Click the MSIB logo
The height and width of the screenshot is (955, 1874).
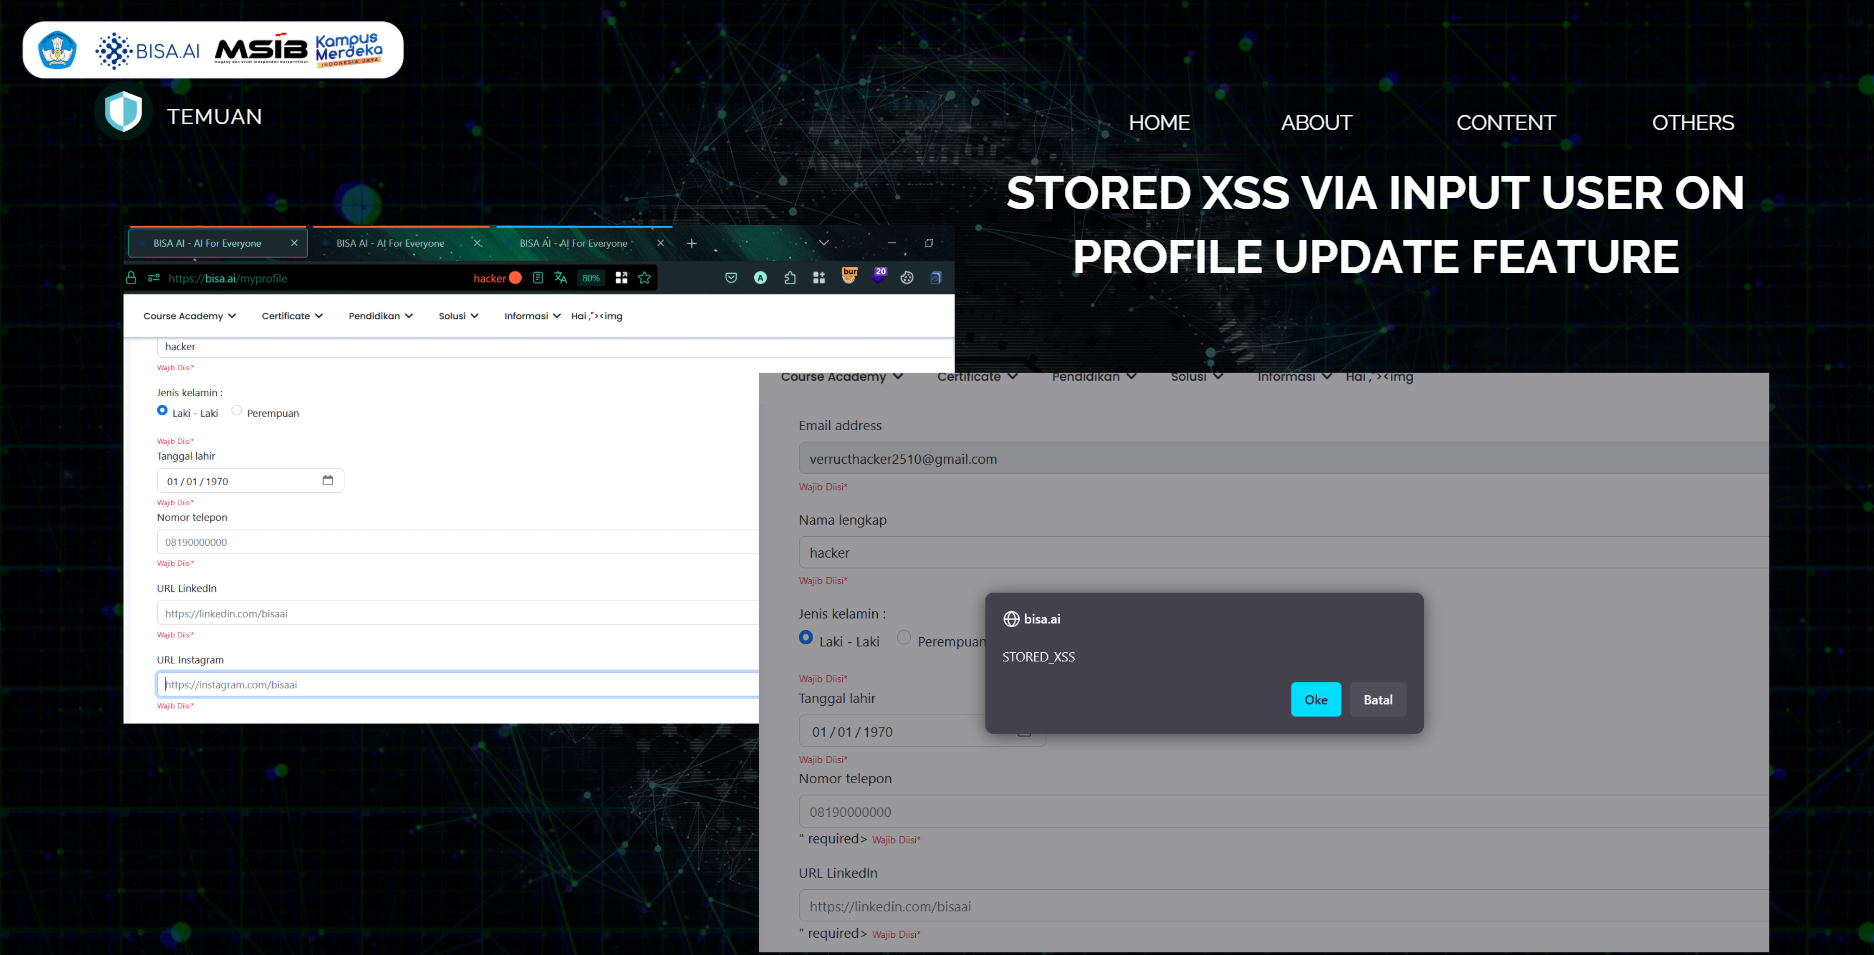[262, 49]
